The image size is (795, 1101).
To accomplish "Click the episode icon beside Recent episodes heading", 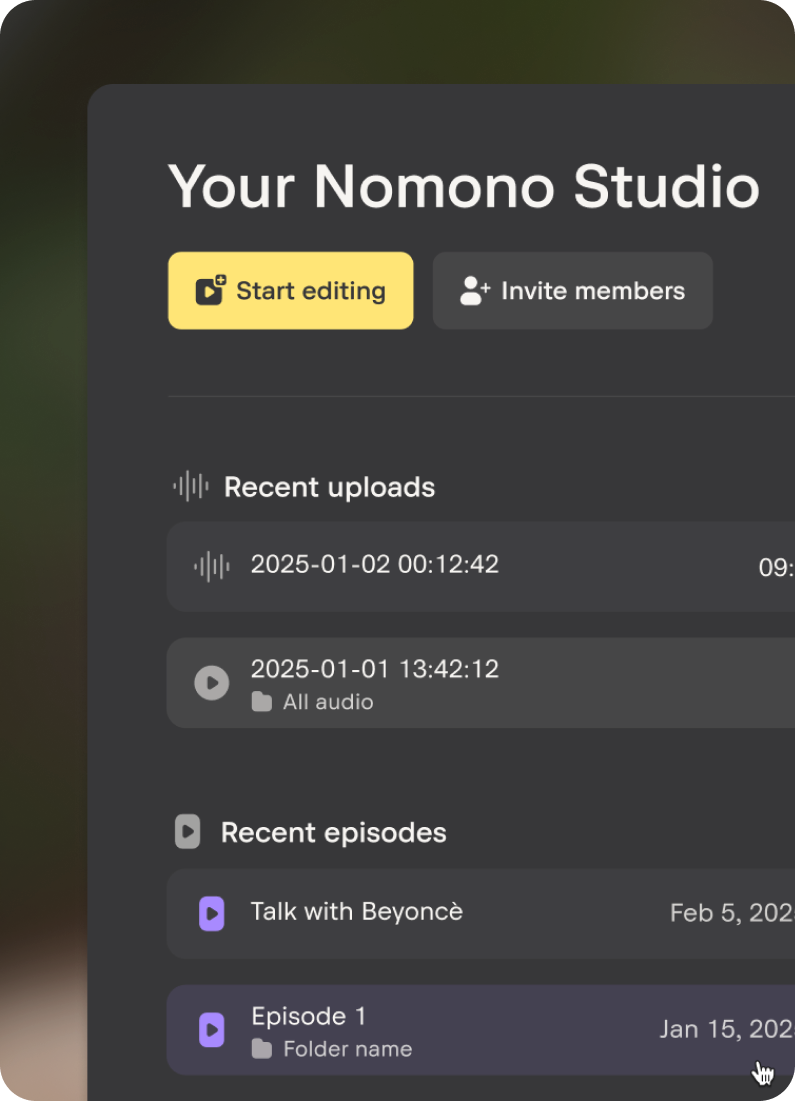I will click(188, 832).
